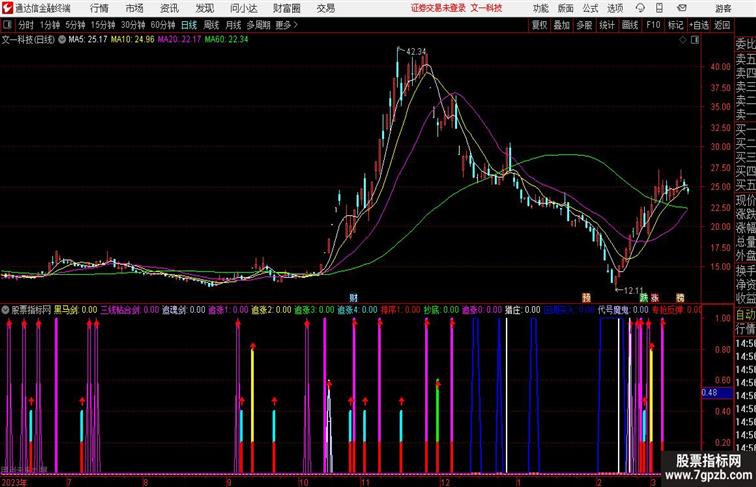Switch to 月线 monthly period tab
This screenshot has height=487, width=756.
pyautogui.click(x=233, y=25)
